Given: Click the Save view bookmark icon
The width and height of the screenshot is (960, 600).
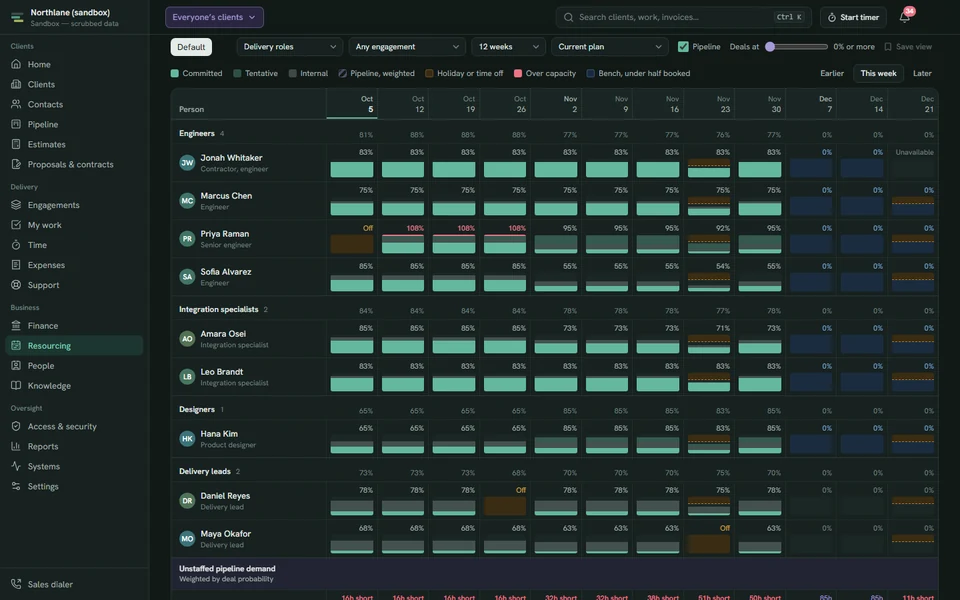Looking at the screenshot, I should [888, 47].
